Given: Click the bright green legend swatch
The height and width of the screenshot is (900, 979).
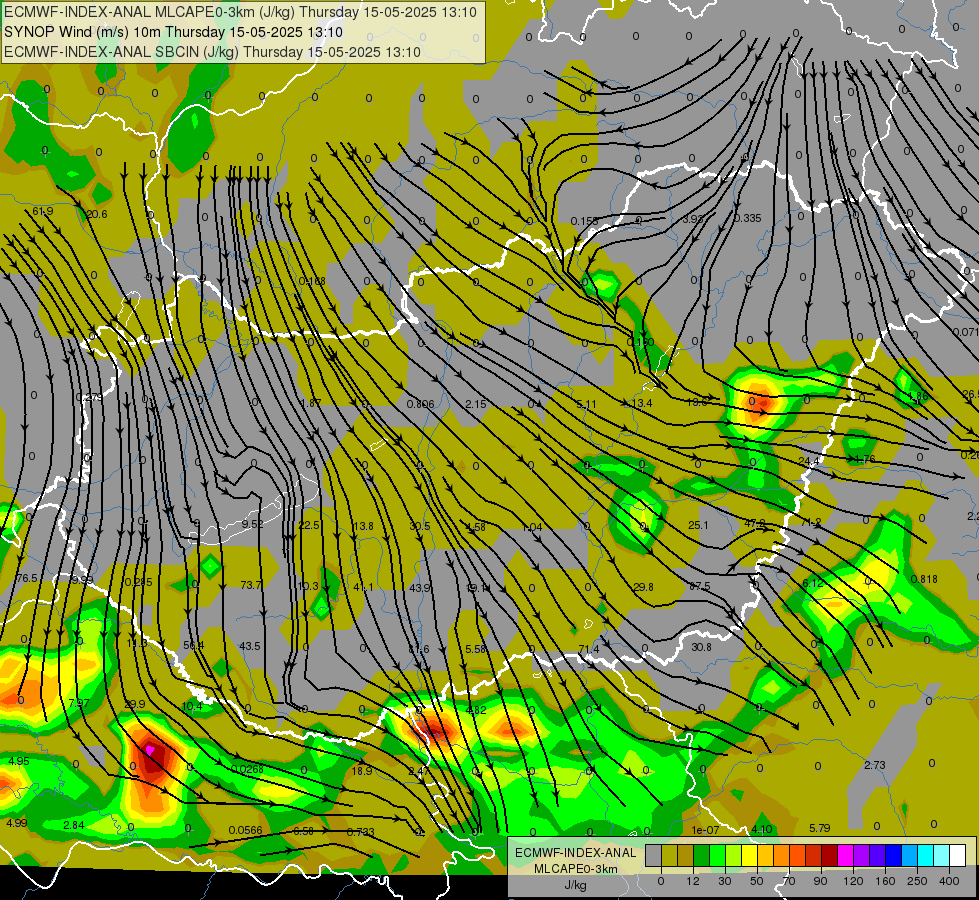Looking at the screenshot, I should pyautogui.click(x=717, y=855).
